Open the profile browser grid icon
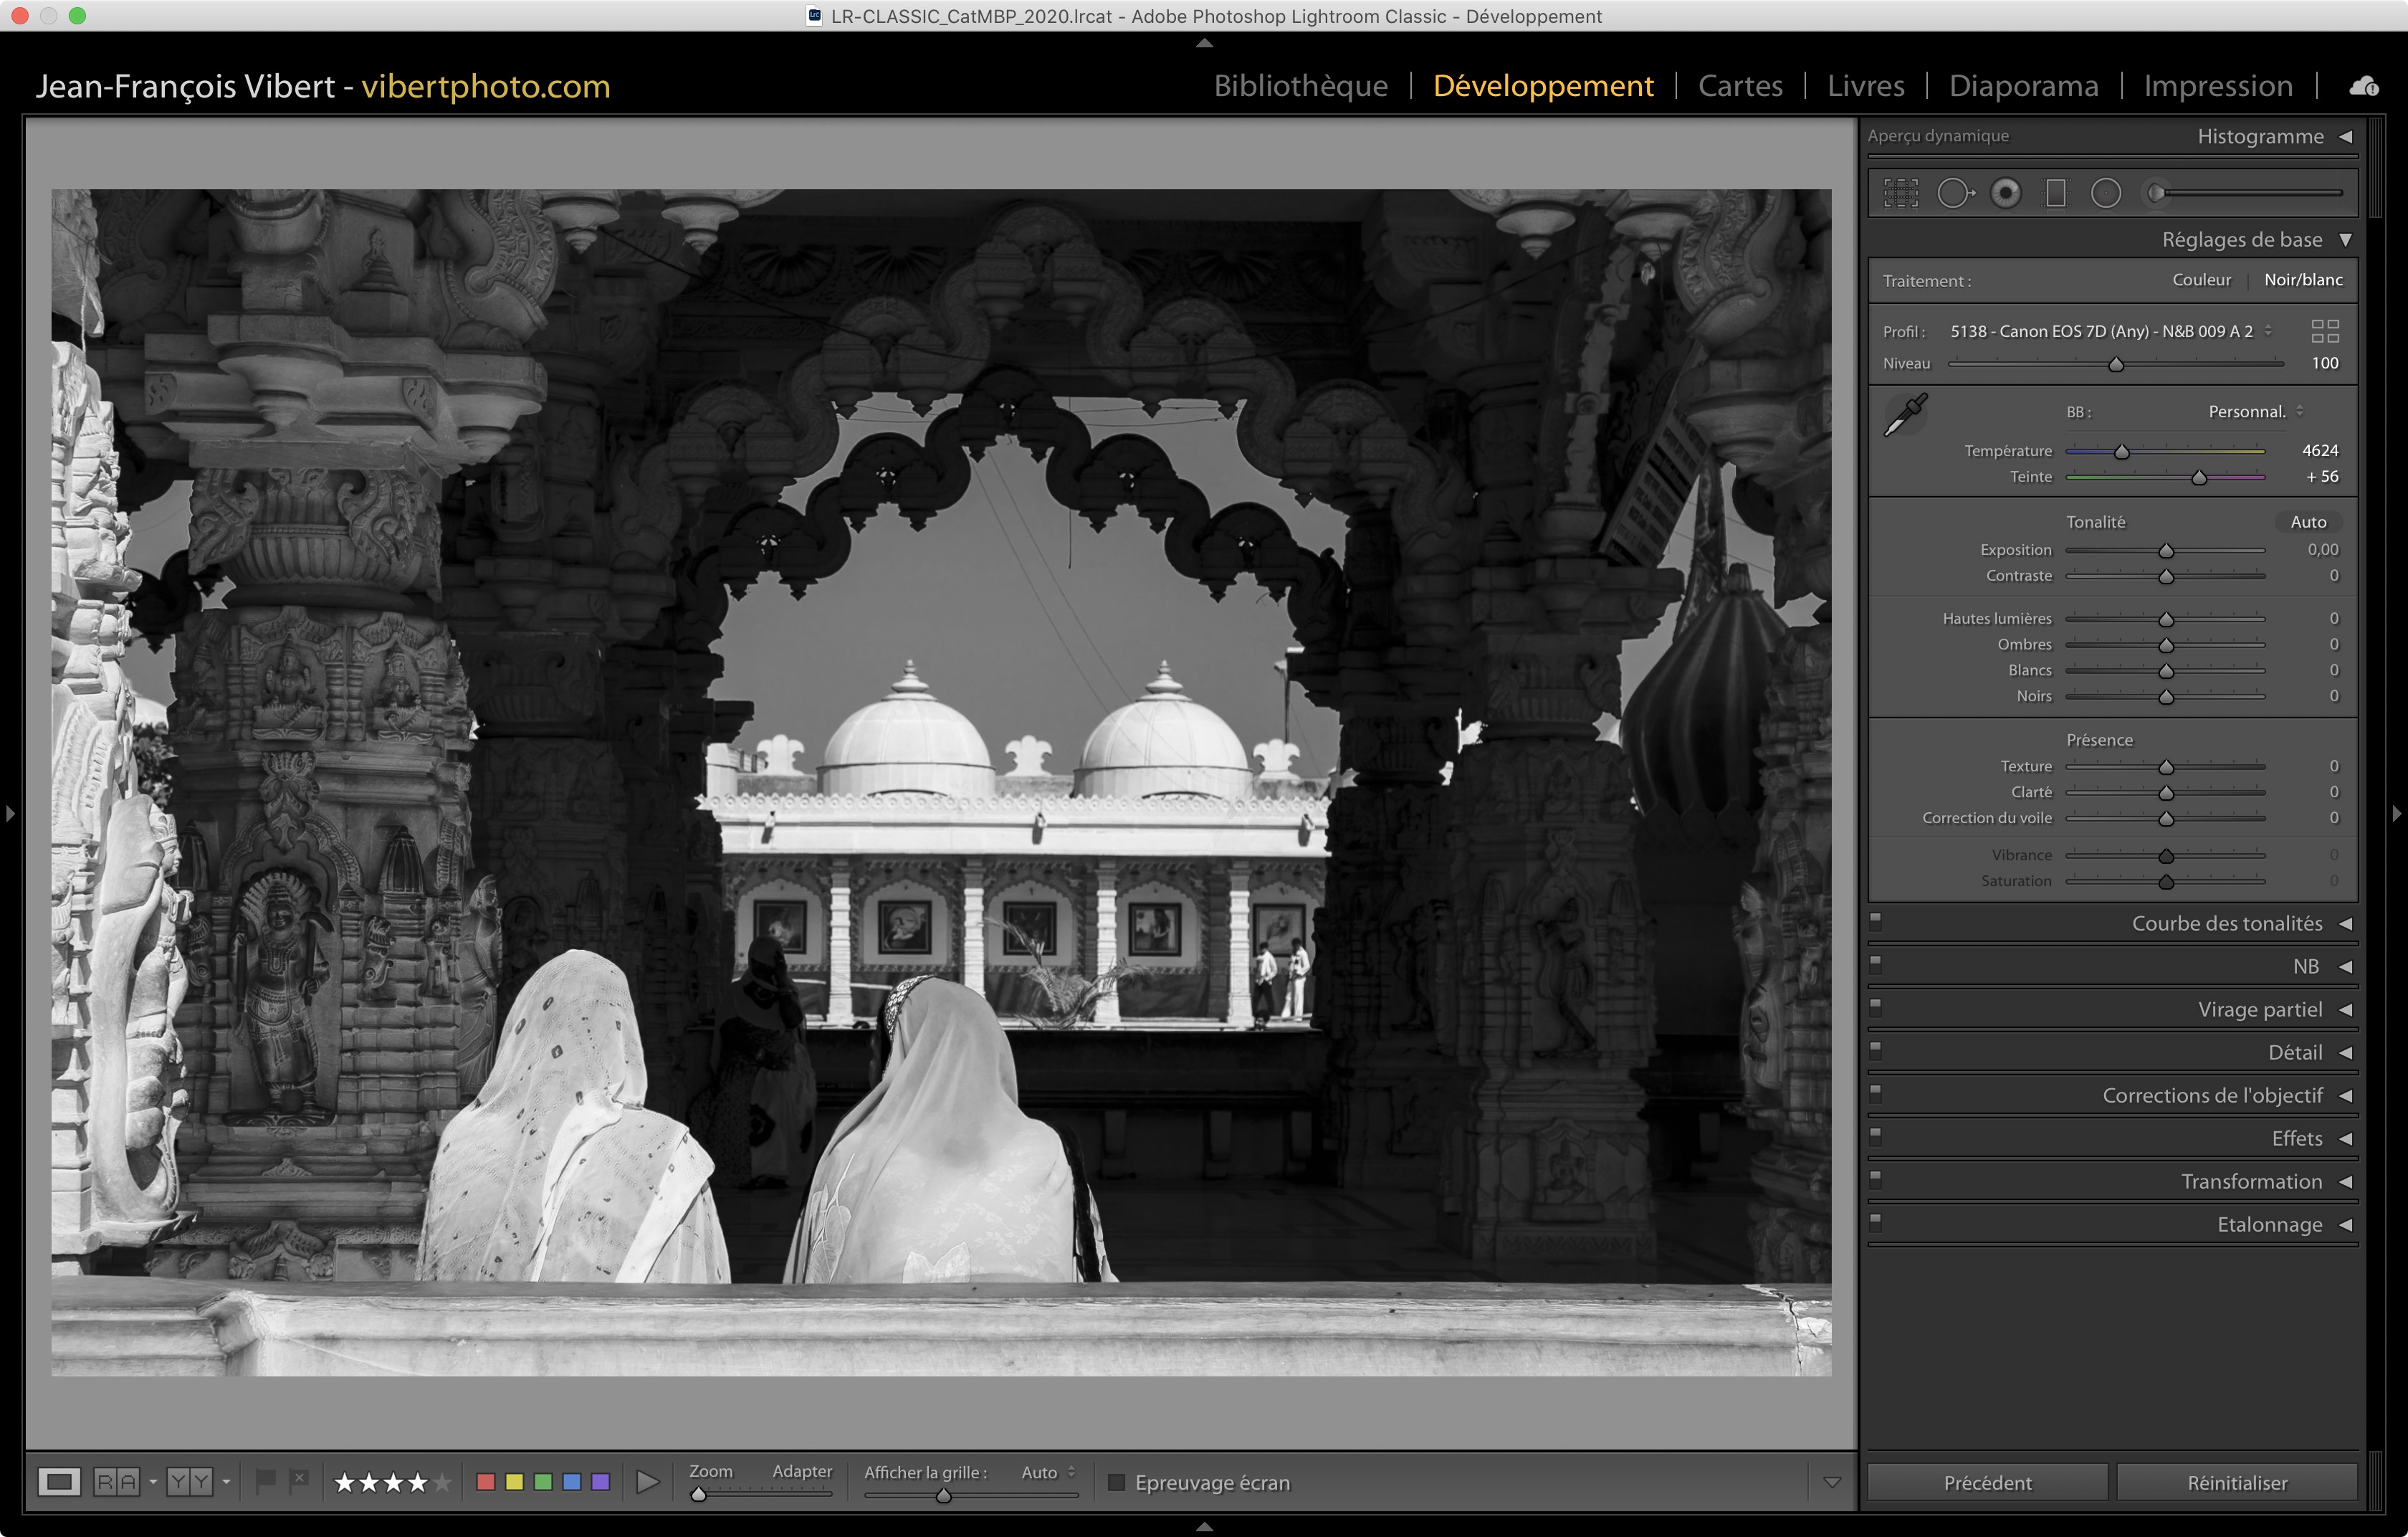Viewport: 2408px width, 1537px height. tap(2325, 331)
